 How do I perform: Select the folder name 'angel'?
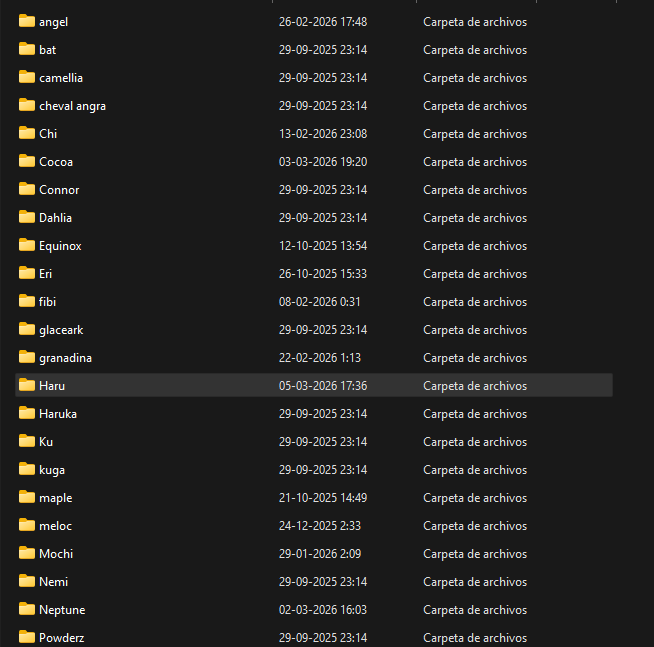pyautogui.click(x=53, y=22)
